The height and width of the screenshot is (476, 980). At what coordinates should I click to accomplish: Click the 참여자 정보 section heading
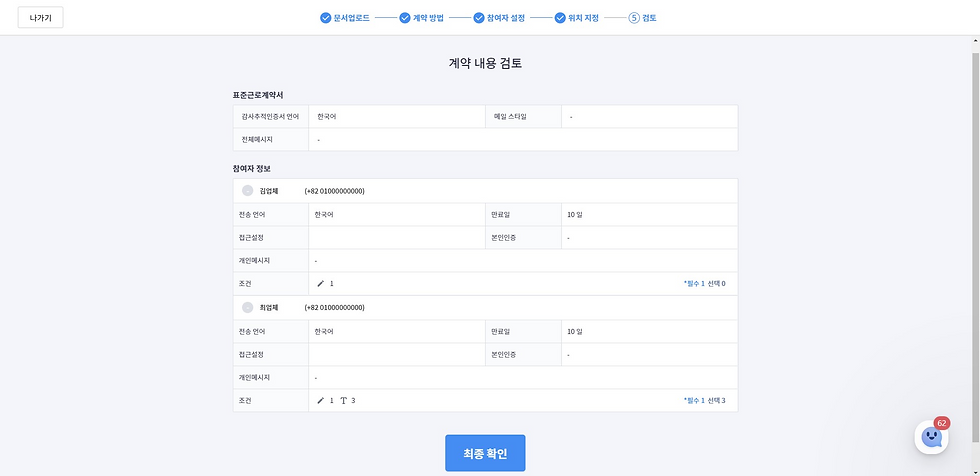tap(251, 169)
